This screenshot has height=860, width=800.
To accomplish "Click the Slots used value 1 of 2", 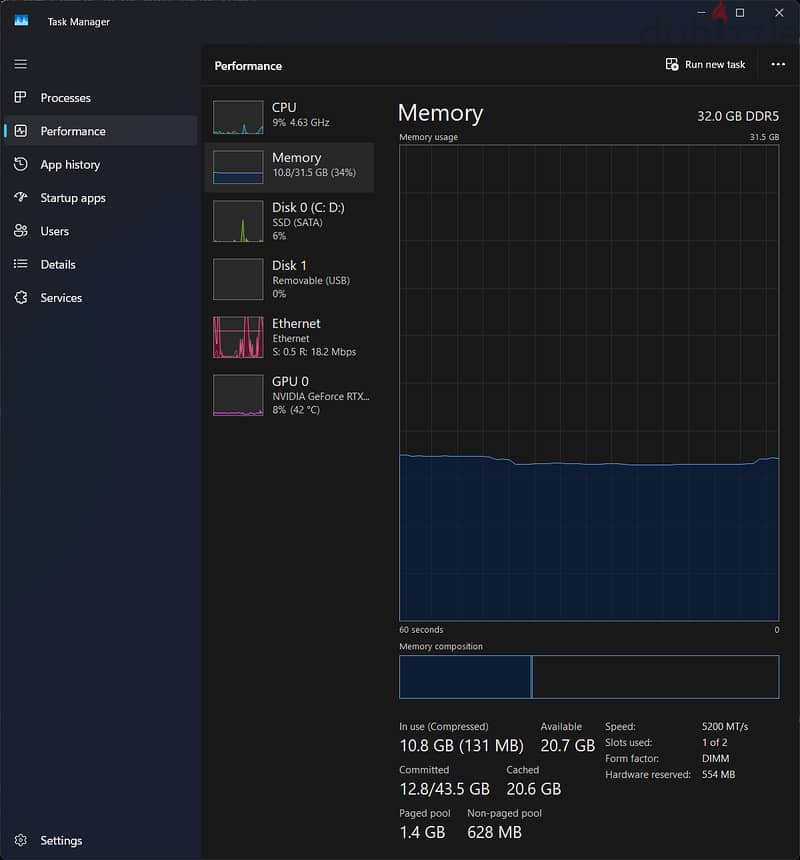I will coord(714,742).
